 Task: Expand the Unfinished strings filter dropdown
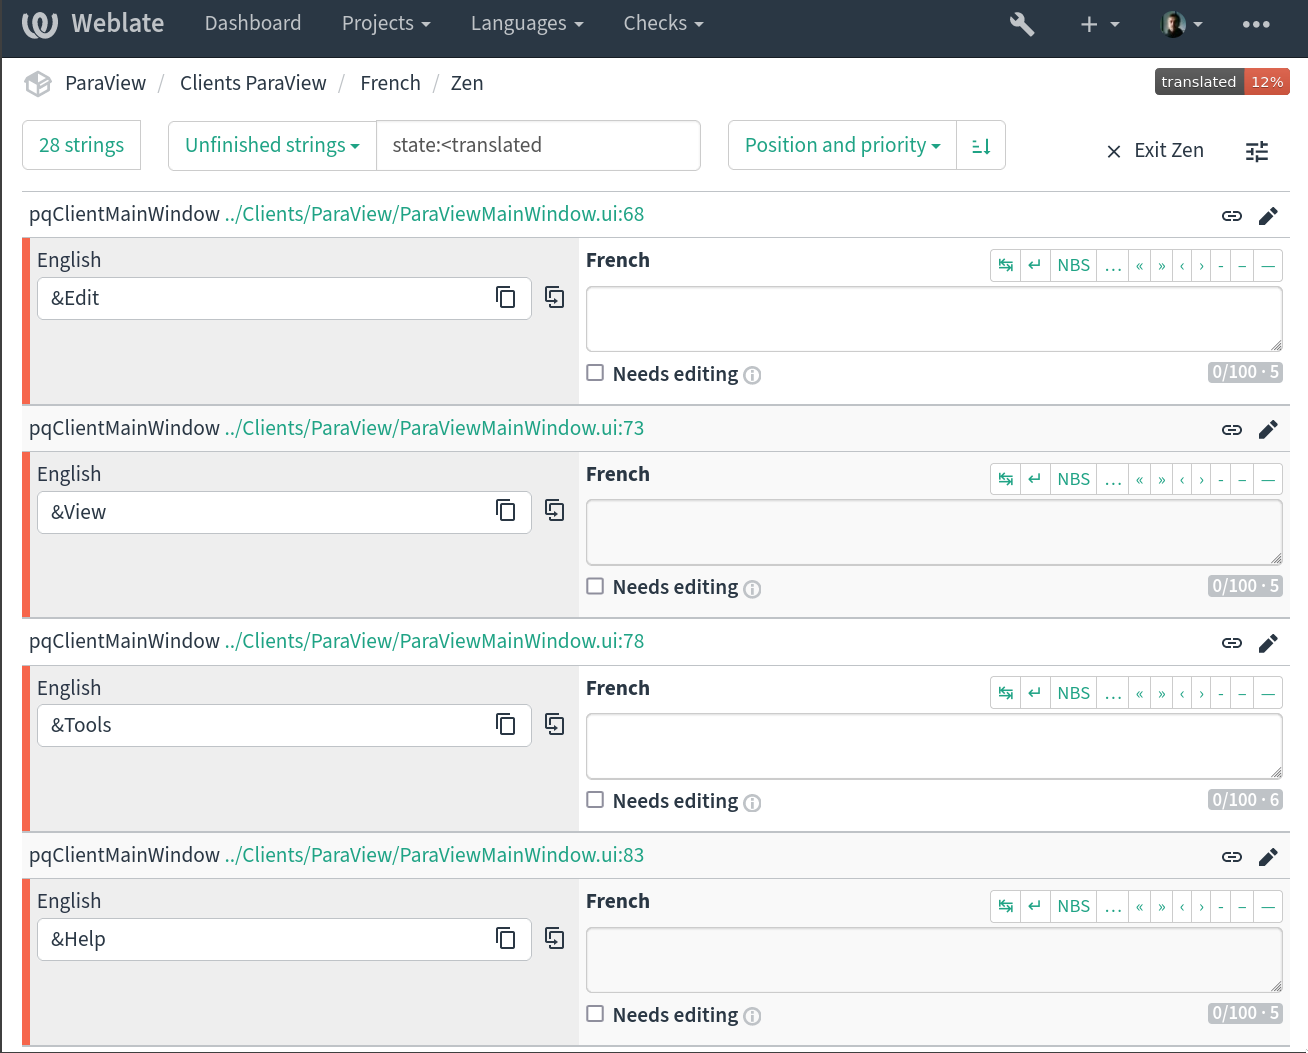click(x=272, y=146)
